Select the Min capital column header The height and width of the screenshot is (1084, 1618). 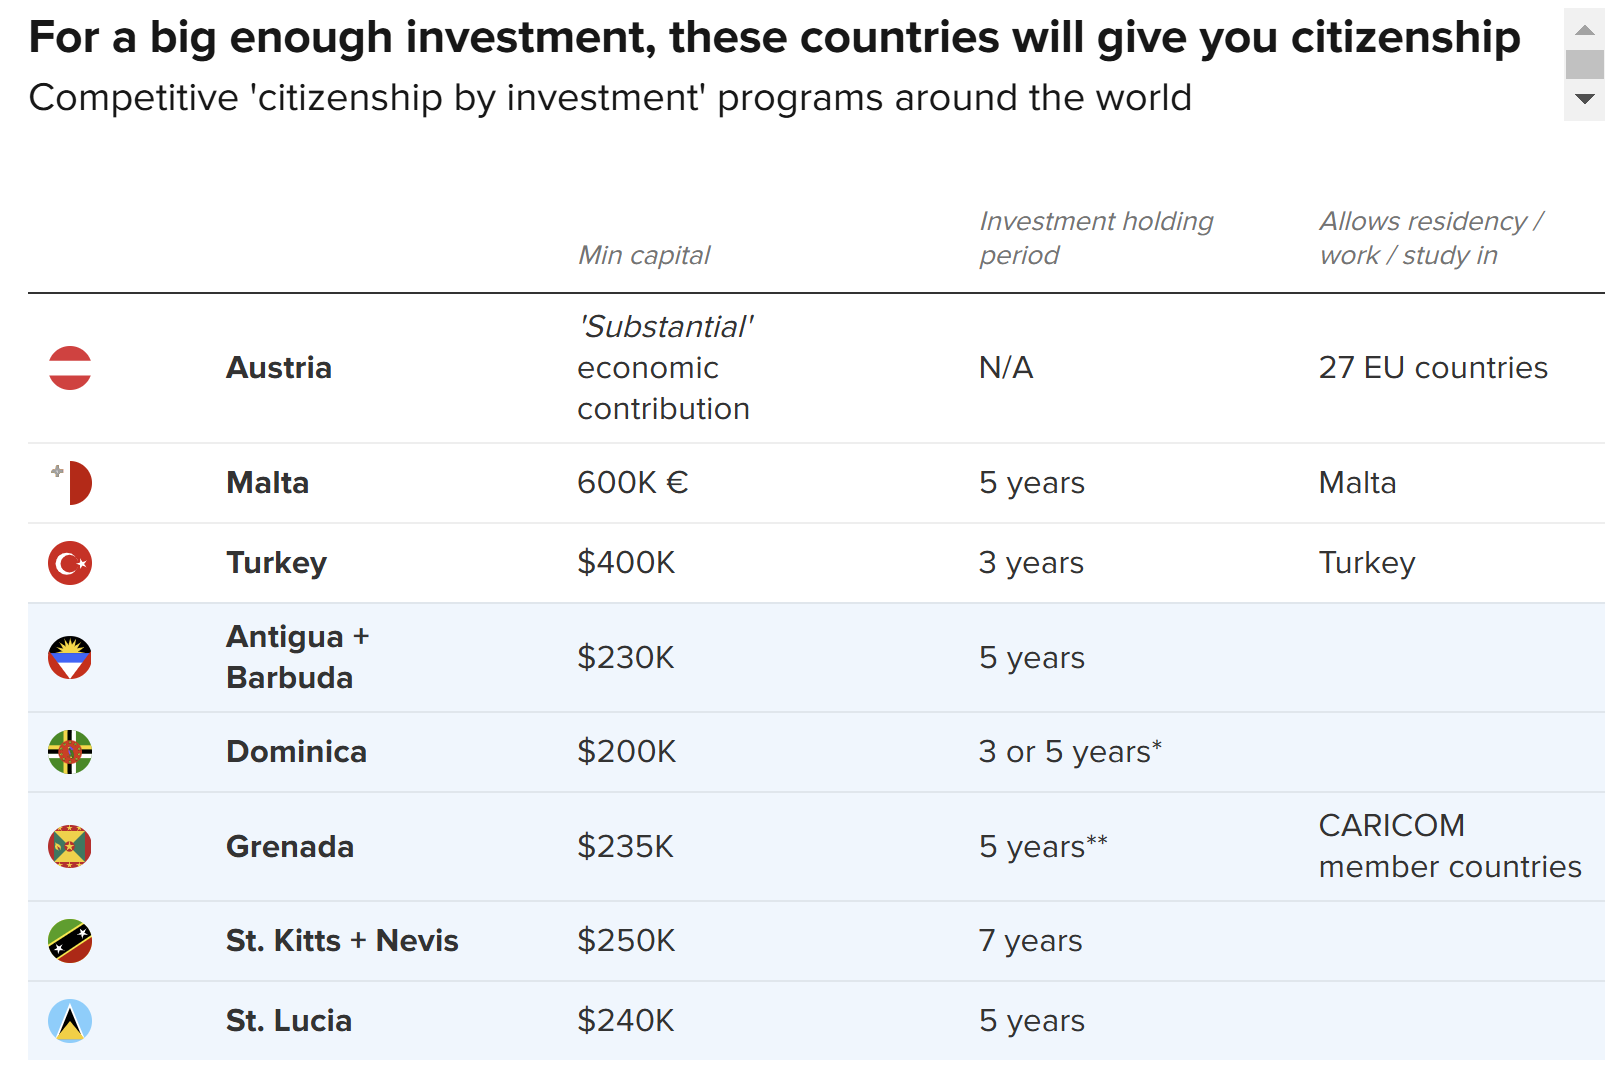click(x=644, y=255)
